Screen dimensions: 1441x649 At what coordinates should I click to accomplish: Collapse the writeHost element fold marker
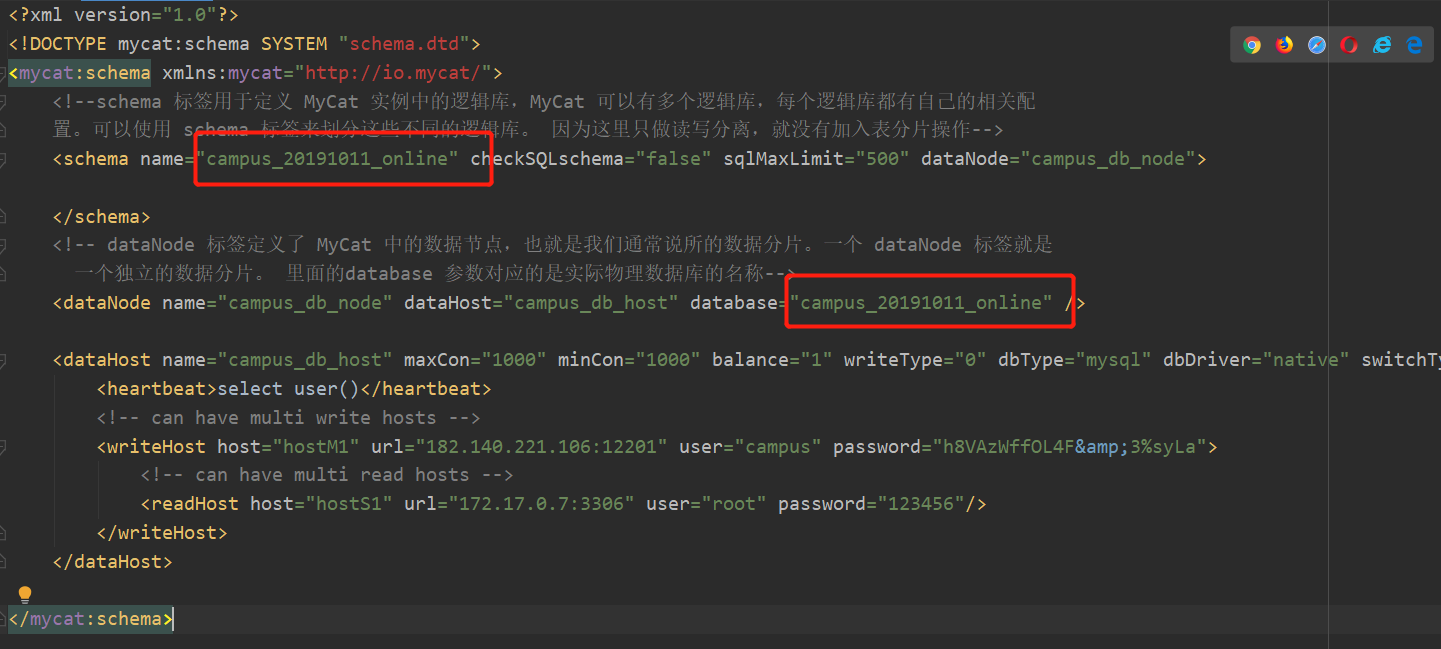(3, 447)
